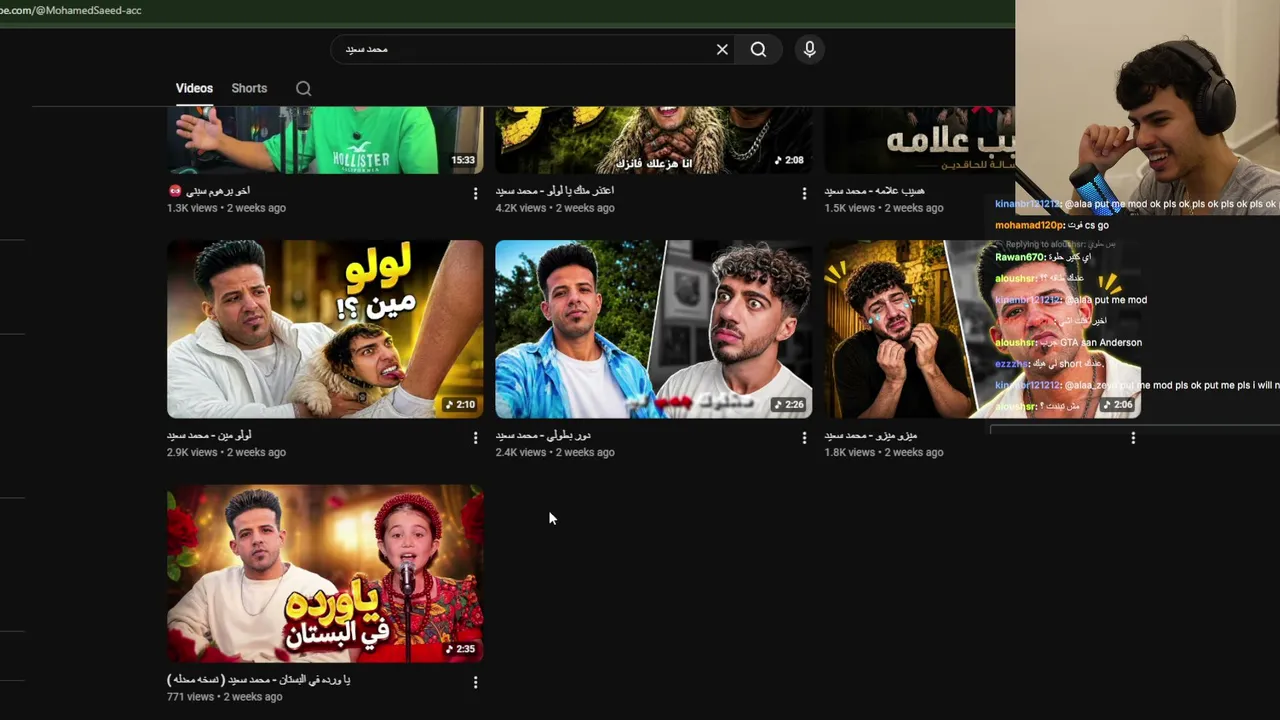1280x720 pixels.
Task: Start voice search with the microphone icon
Action: [810, 49]
